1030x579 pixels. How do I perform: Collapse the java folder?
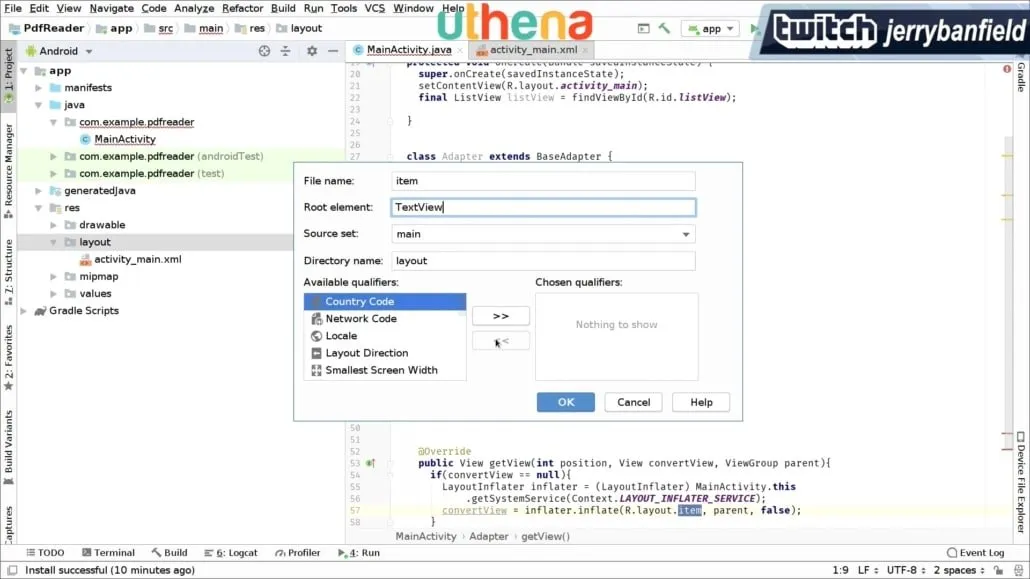39,105
